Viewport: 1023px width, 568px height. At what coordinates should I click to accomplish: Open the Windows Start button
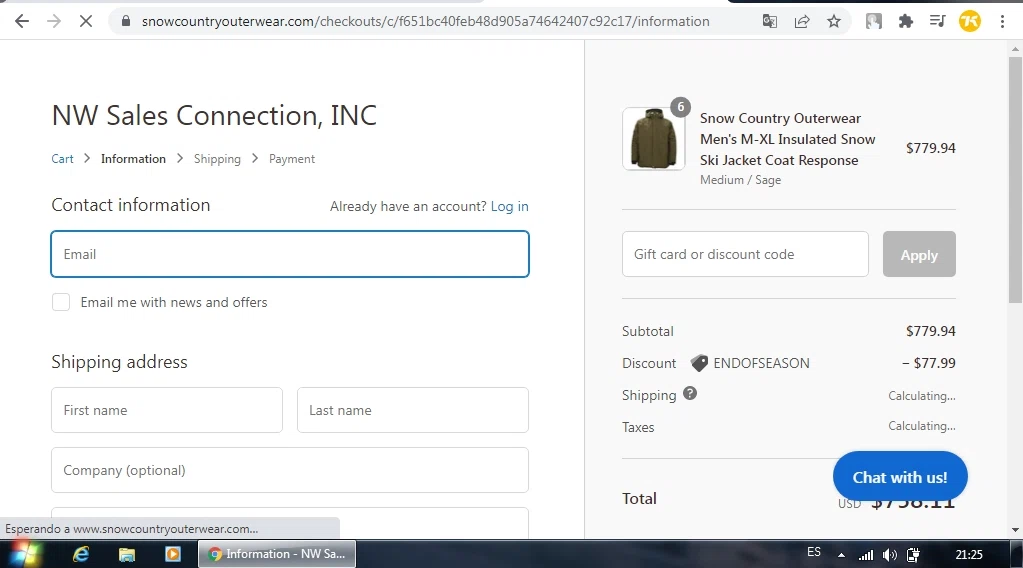point(23,554)
